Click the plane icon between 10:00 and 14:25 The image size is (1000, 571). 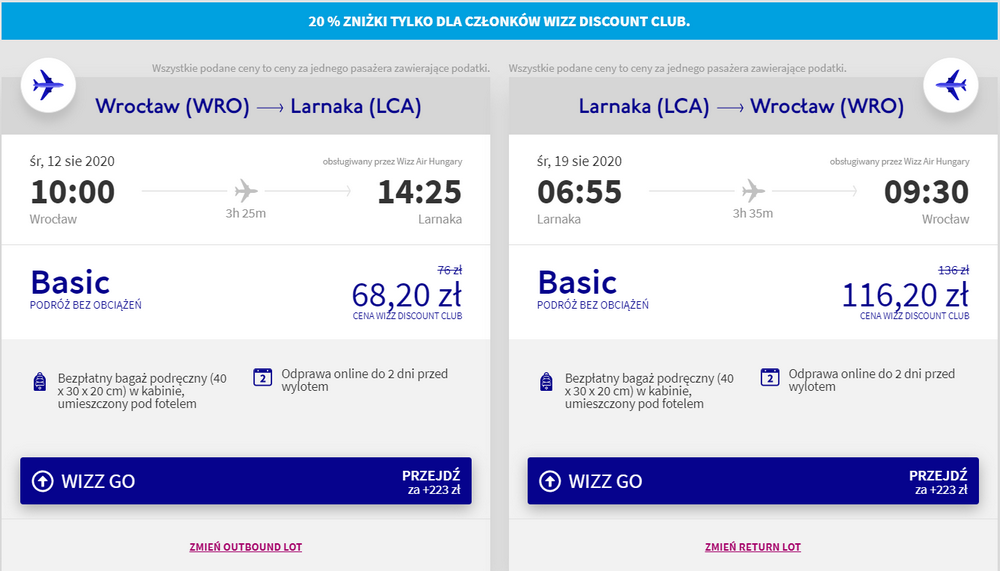coord(246,190)
